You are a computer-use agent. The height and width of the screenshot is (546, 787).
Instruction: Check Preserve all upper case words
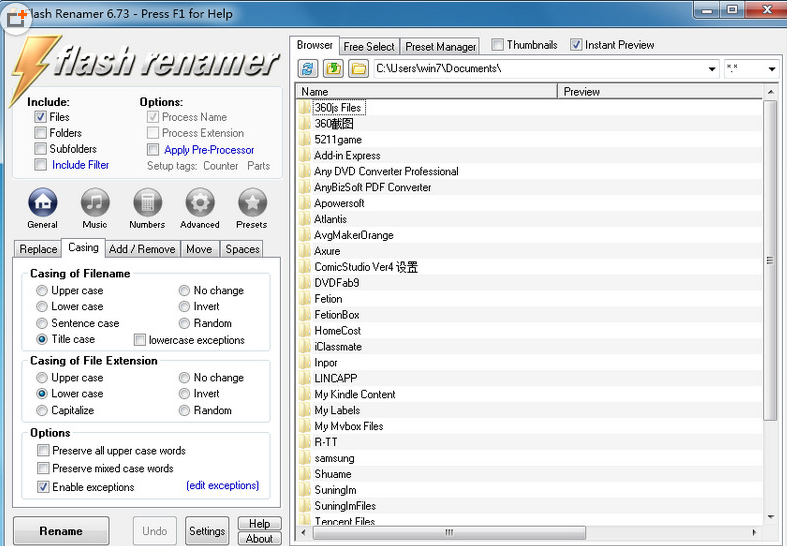(x=43, y=450)
